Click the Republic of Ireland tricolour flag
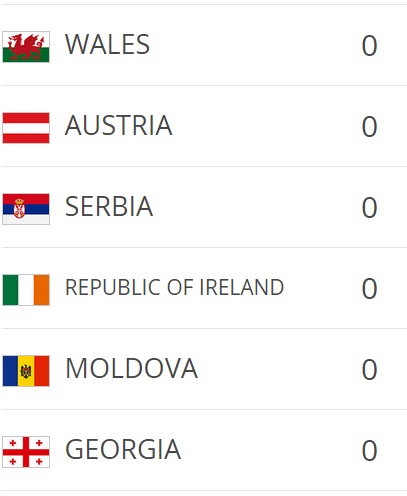 pos(26,290)
